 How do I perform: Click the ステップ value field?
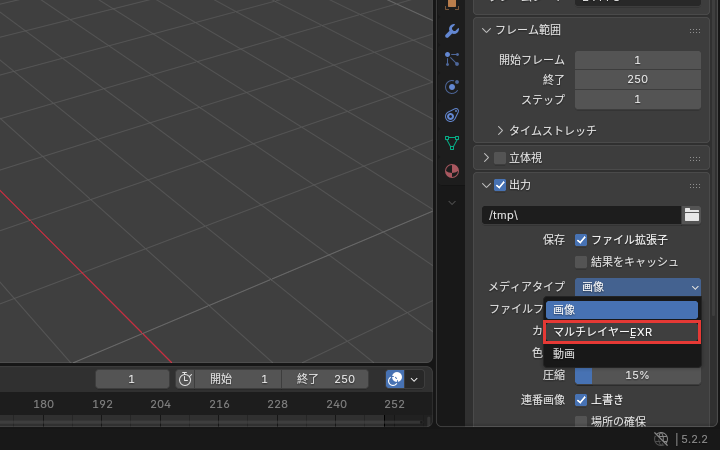point(638,99)
